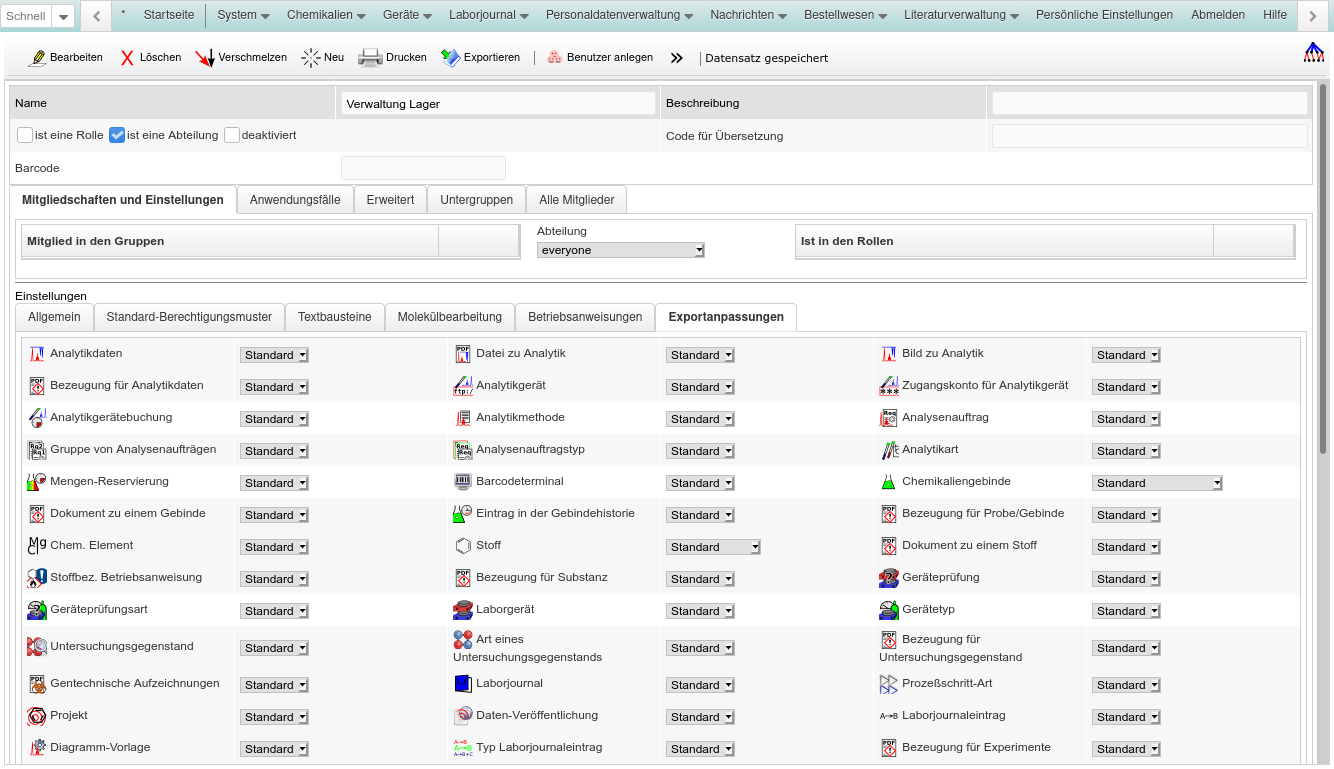The height and width of the screenshot is (769, 1334).
Task: Click the Beschreibung input field
Action: coord(1149,103)
